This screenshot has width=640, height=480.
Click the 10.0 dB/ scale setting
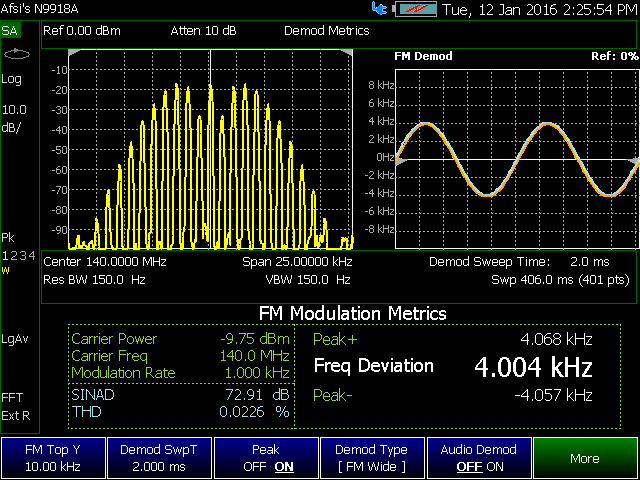click(14, 119)
